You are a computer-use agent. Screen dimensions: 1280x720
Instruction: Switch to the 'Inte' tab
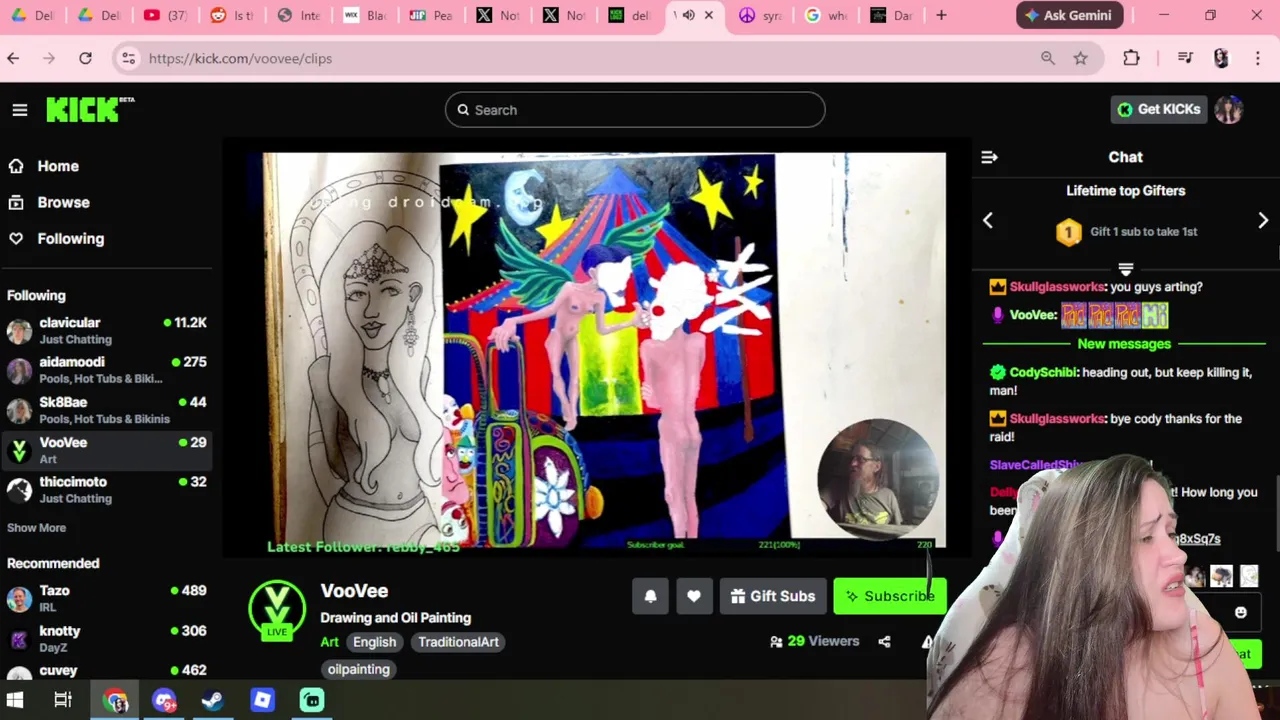[298, 15]
